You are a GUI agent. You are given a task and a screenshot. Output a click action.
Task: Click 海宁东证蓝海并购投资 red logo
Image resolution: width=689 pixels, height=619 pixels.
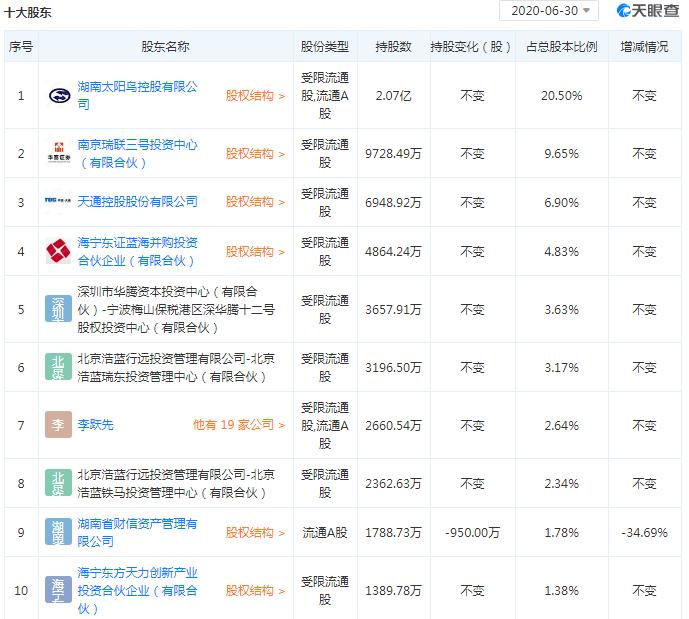click(x=58, y=251)
